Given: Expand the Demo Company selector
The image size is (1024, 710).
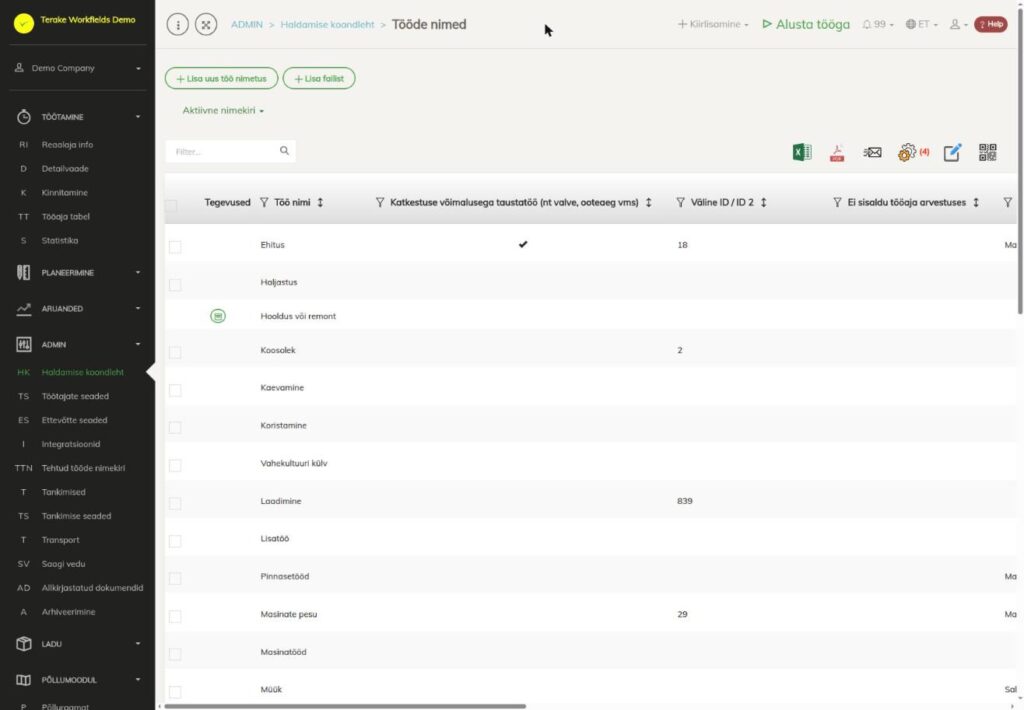Looking at the screenshot, I should pyautogui.click(x=78, y=68).
